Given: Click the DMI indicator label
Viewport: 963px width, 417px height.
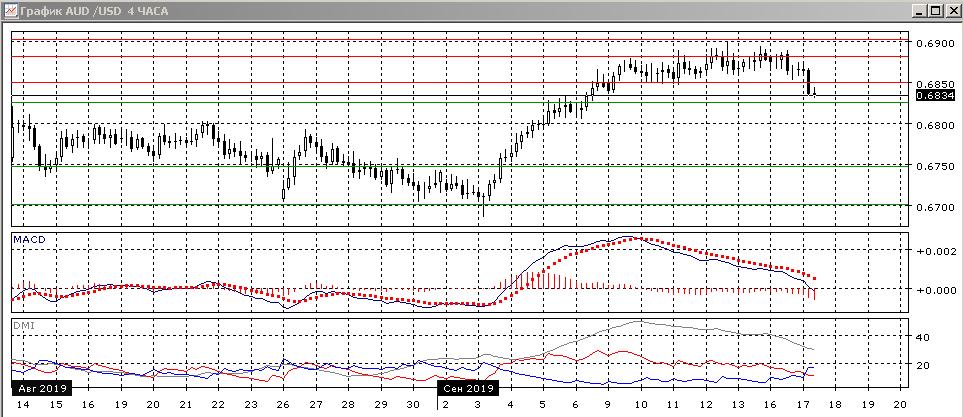Looking at the screenshot, I should pyautogui.click(x=22, y=325).
